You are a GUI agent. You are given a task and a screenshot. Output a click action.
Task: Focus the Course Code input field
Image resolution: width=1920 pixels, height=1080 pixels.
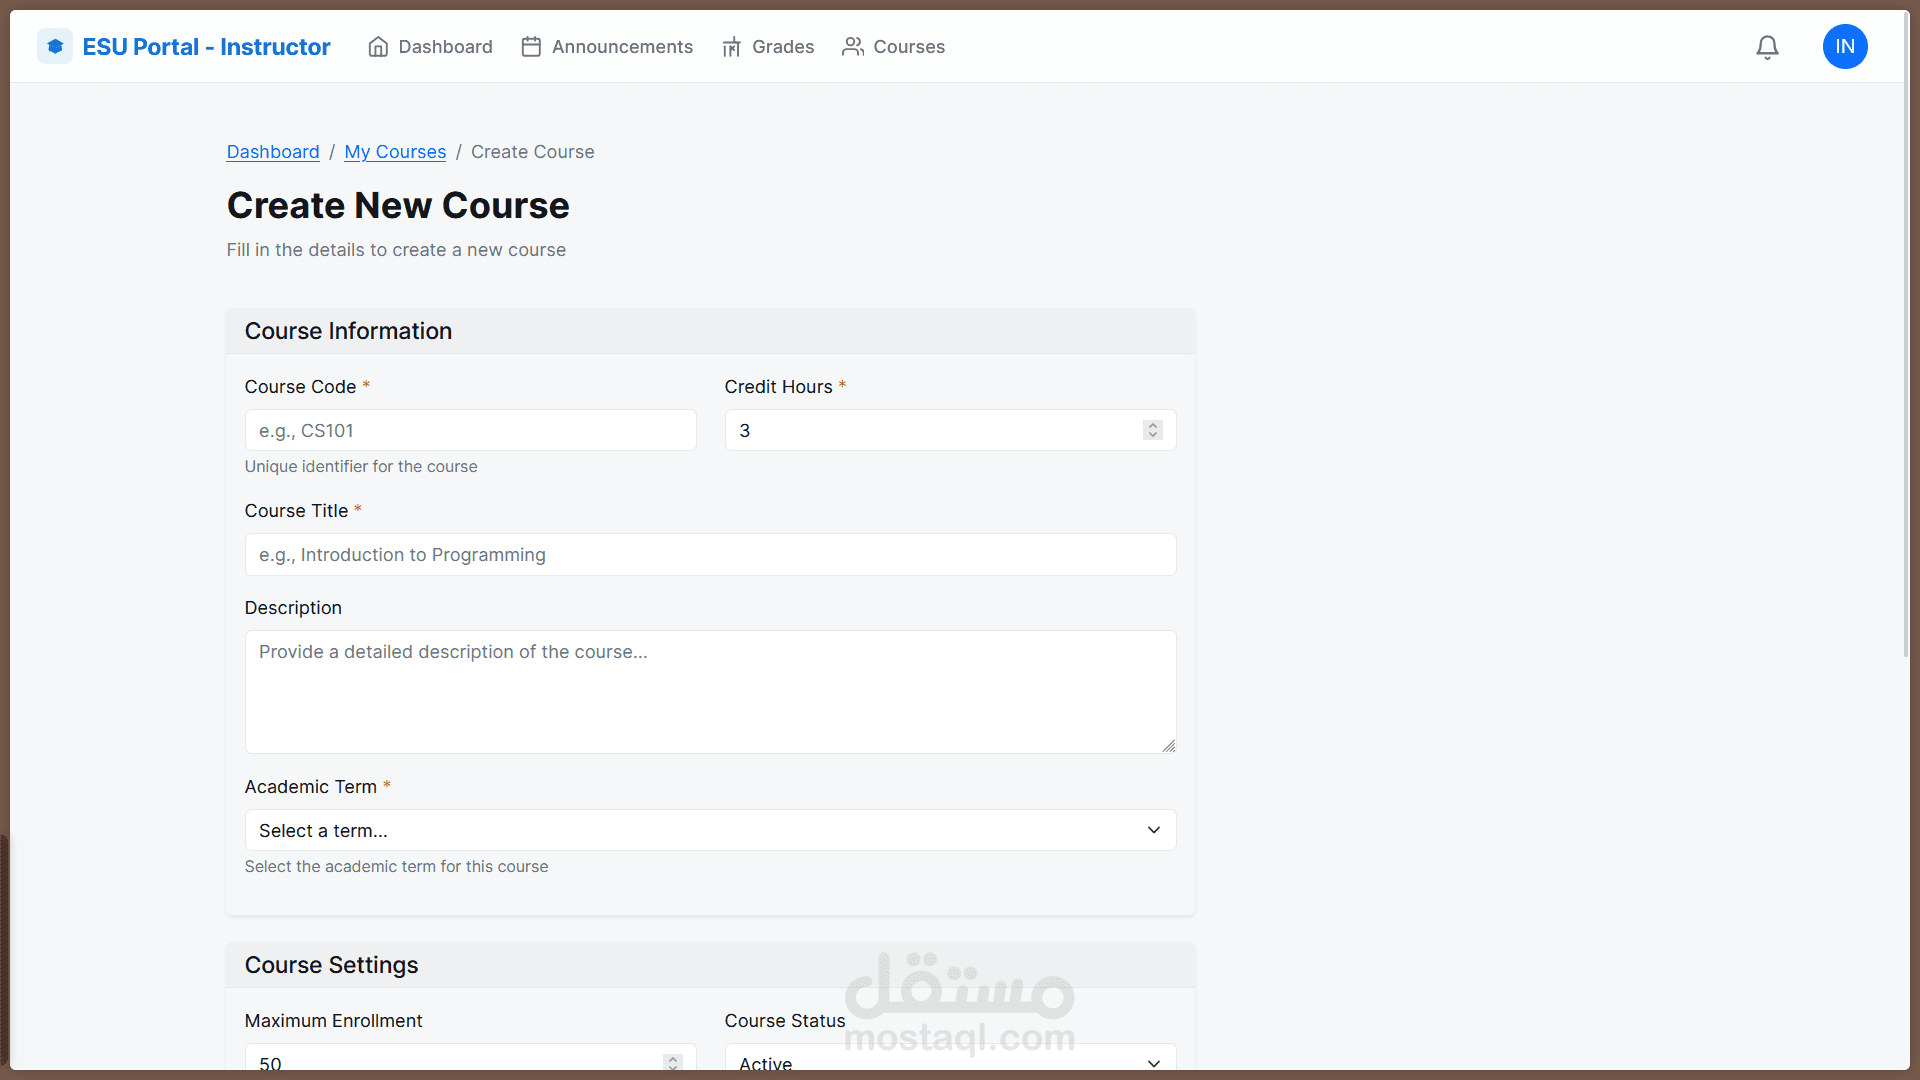(x=470, y=430)
